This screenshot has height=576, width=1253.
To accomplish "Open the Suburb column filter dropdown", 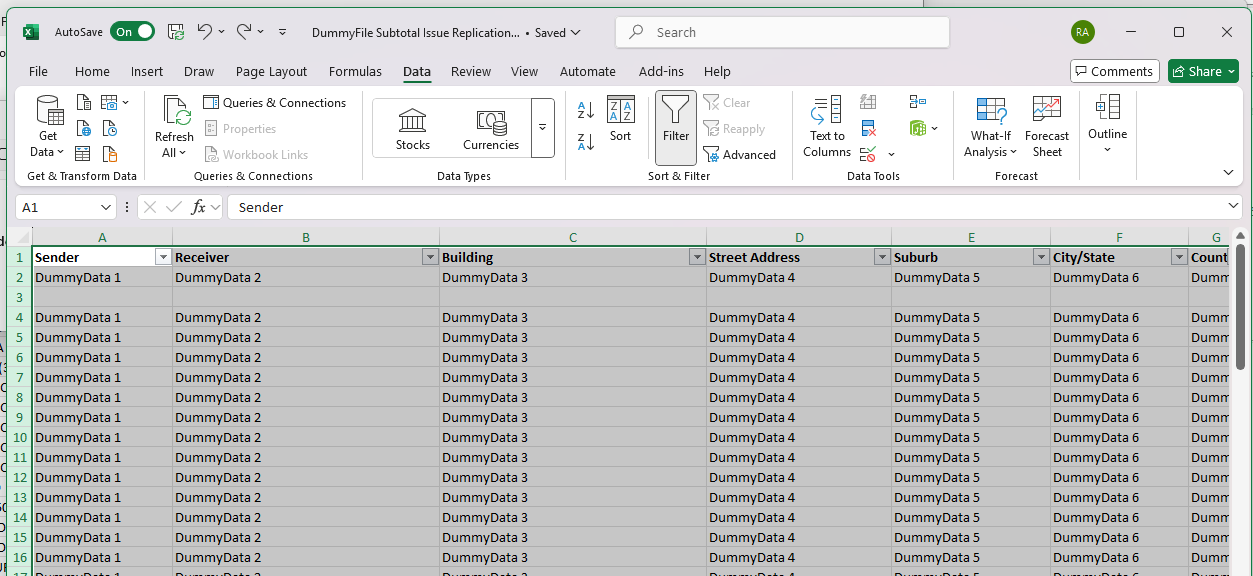I will pyautogui.click(x=1041, y=257).
